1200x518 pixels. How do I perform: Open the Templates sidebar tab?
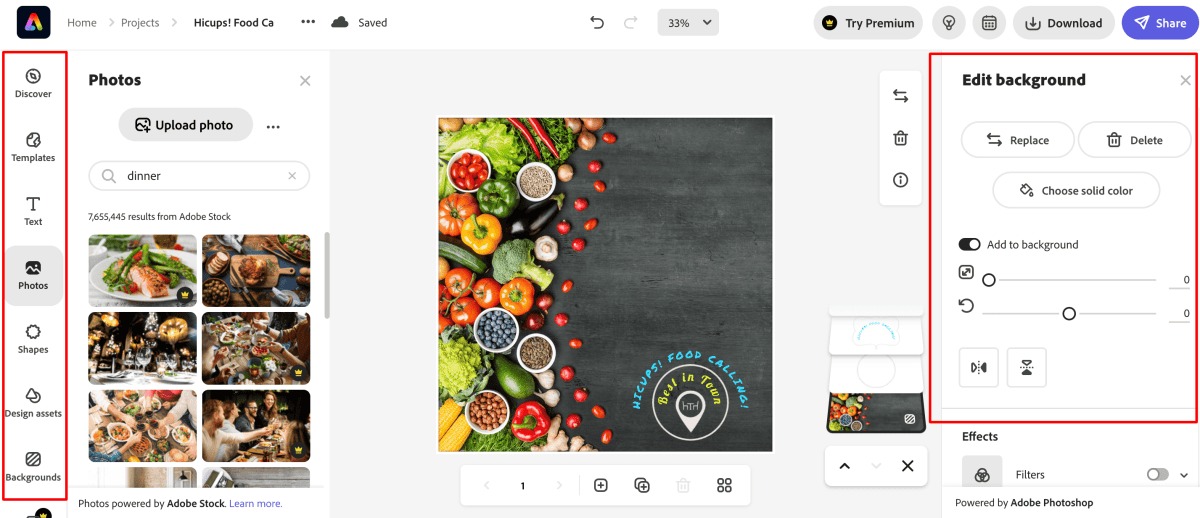click(33, 147)
